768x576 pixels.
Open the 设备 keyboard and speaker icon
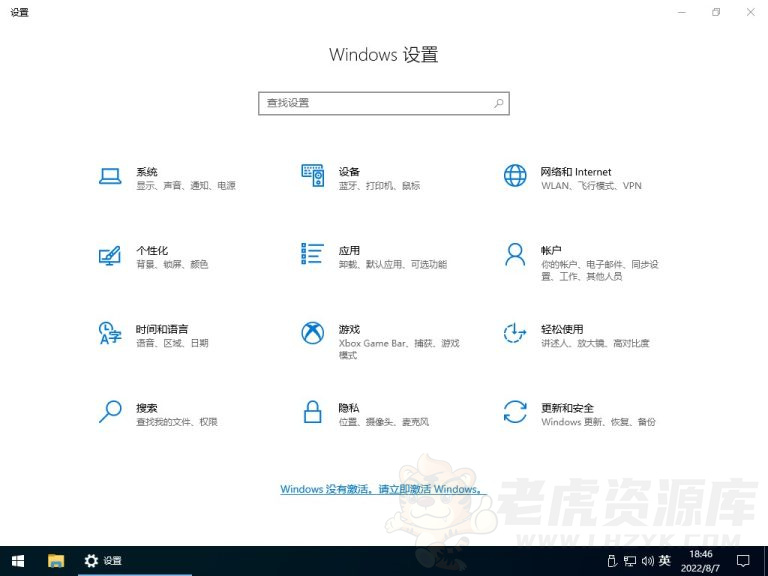pyautogui.click(x=312, y=175)
